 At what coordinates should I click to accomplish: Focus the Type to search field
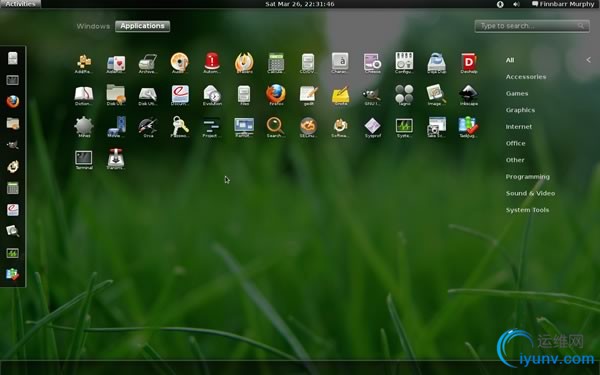532,26
